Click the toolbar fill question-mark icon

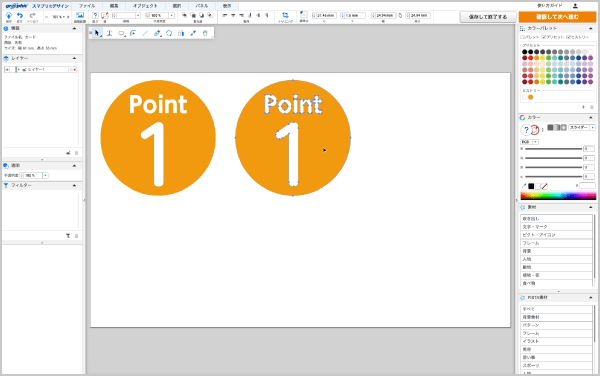click(95, 15)
